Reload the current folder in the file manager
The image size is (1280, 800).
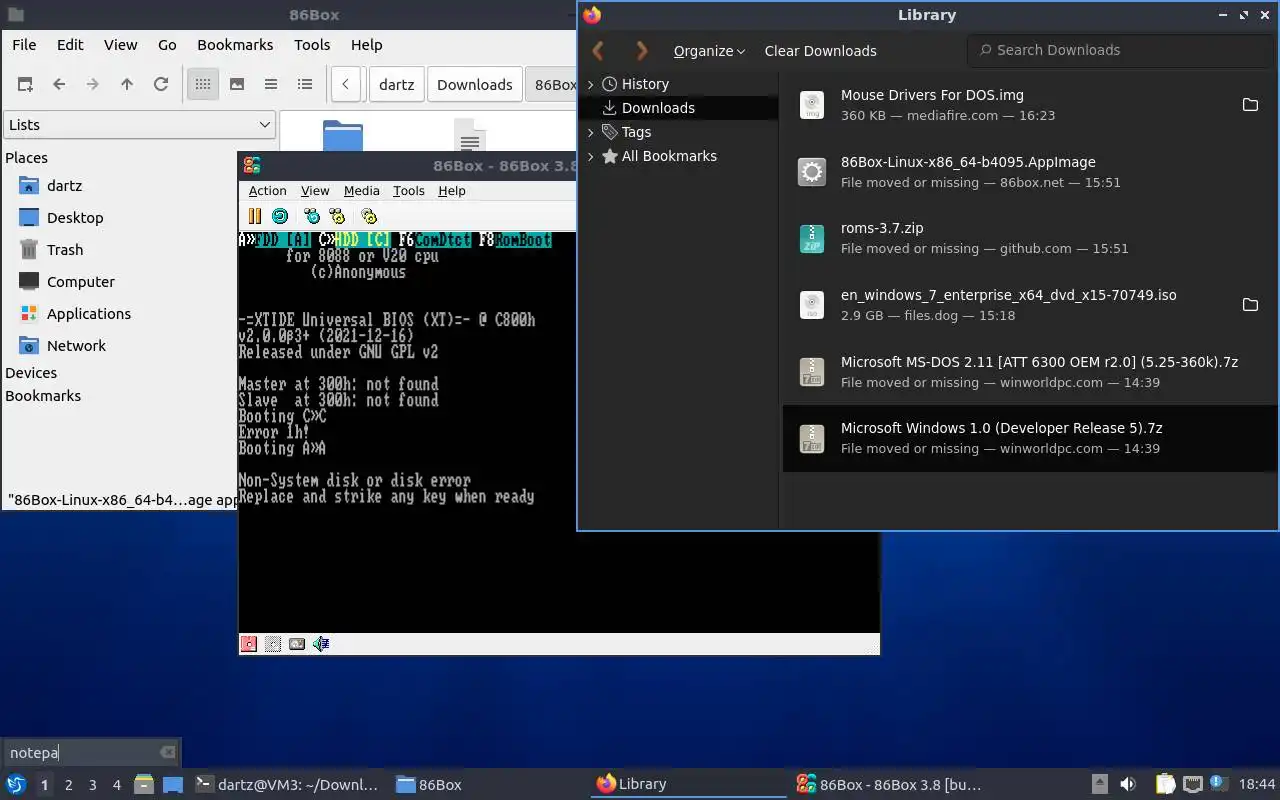click(x=161, y=84)
